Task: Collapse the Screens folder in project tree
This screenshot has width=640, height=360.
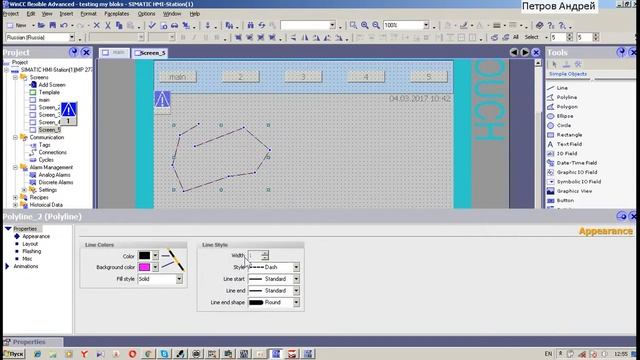Action: tap(15, 77)
